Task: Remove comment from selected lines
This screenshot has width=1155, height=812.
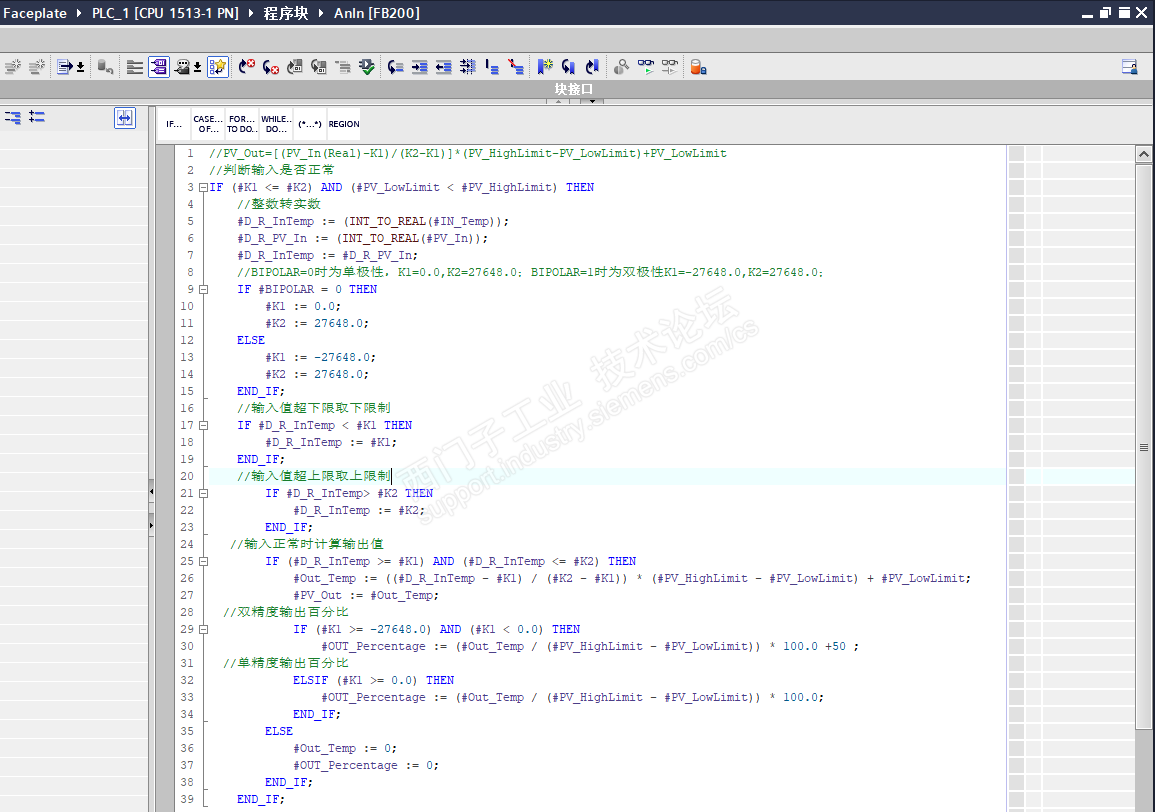Action: tap(516, 67)
